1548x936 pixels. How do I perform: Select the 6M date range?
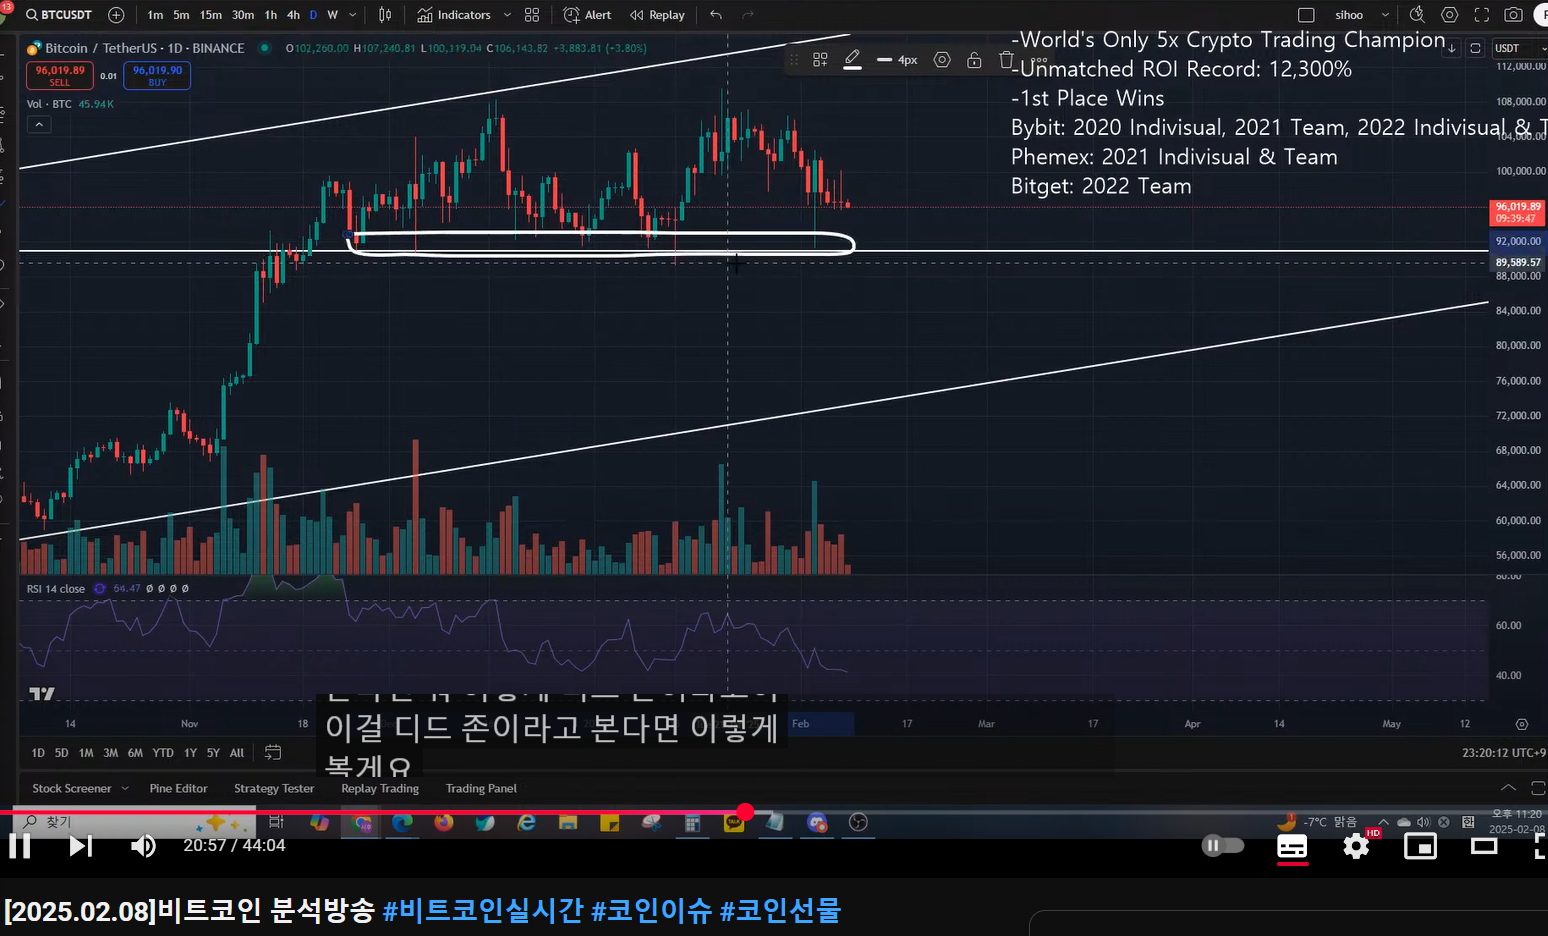point(135,753)
